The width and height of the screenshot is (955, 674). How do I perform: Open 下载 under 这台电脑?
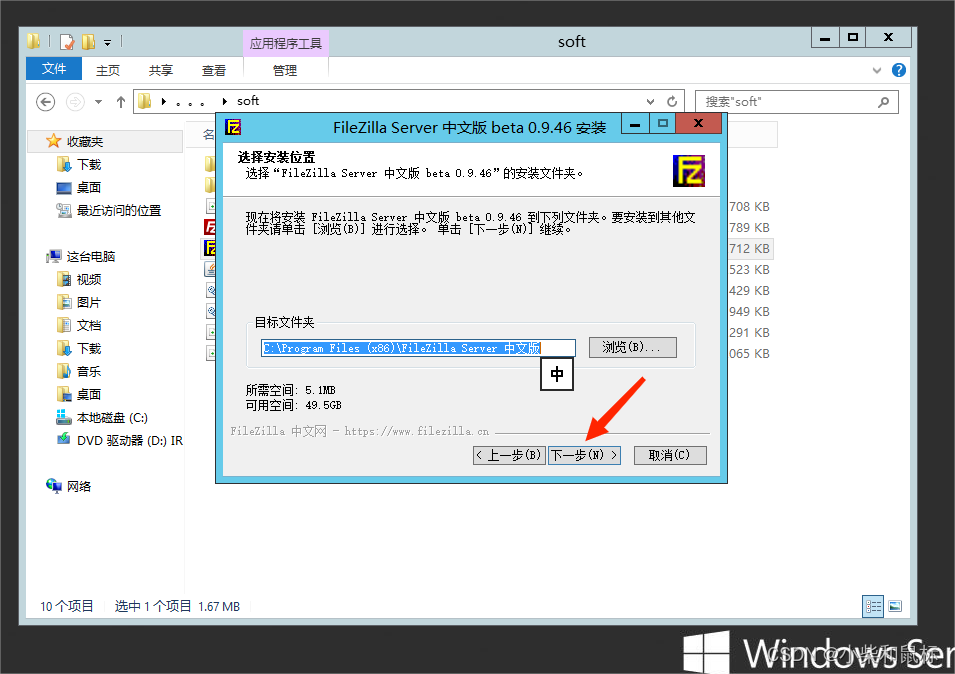pyautogui.click(x=89, y=348)
